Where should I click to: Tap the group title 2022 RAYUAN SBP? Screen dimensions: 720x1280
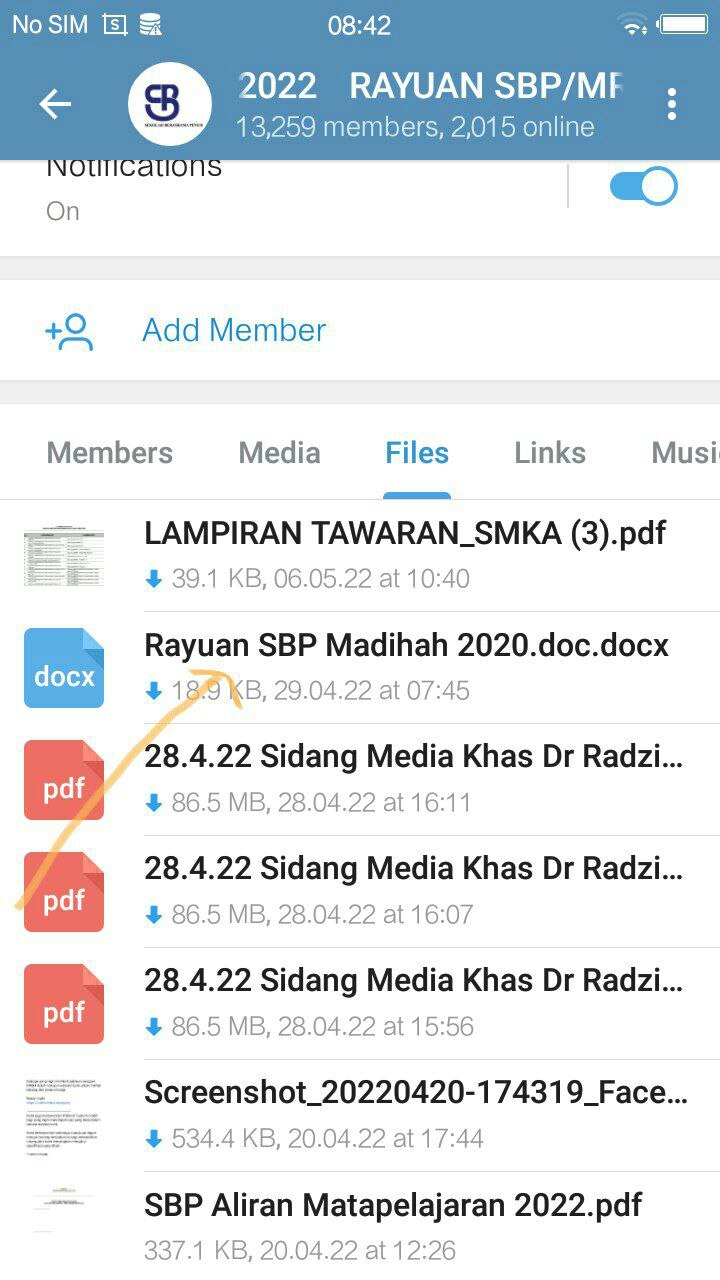coord(430,87)
